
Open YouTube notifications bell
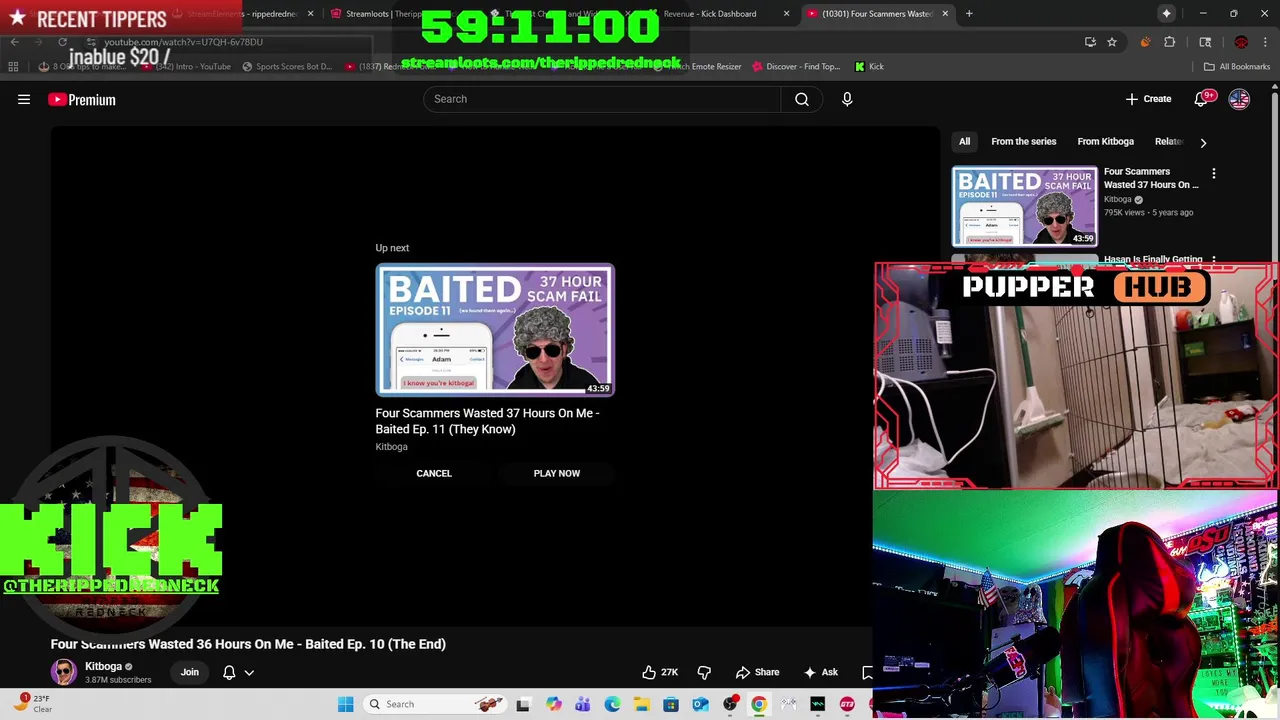[x=1203, y=99]
